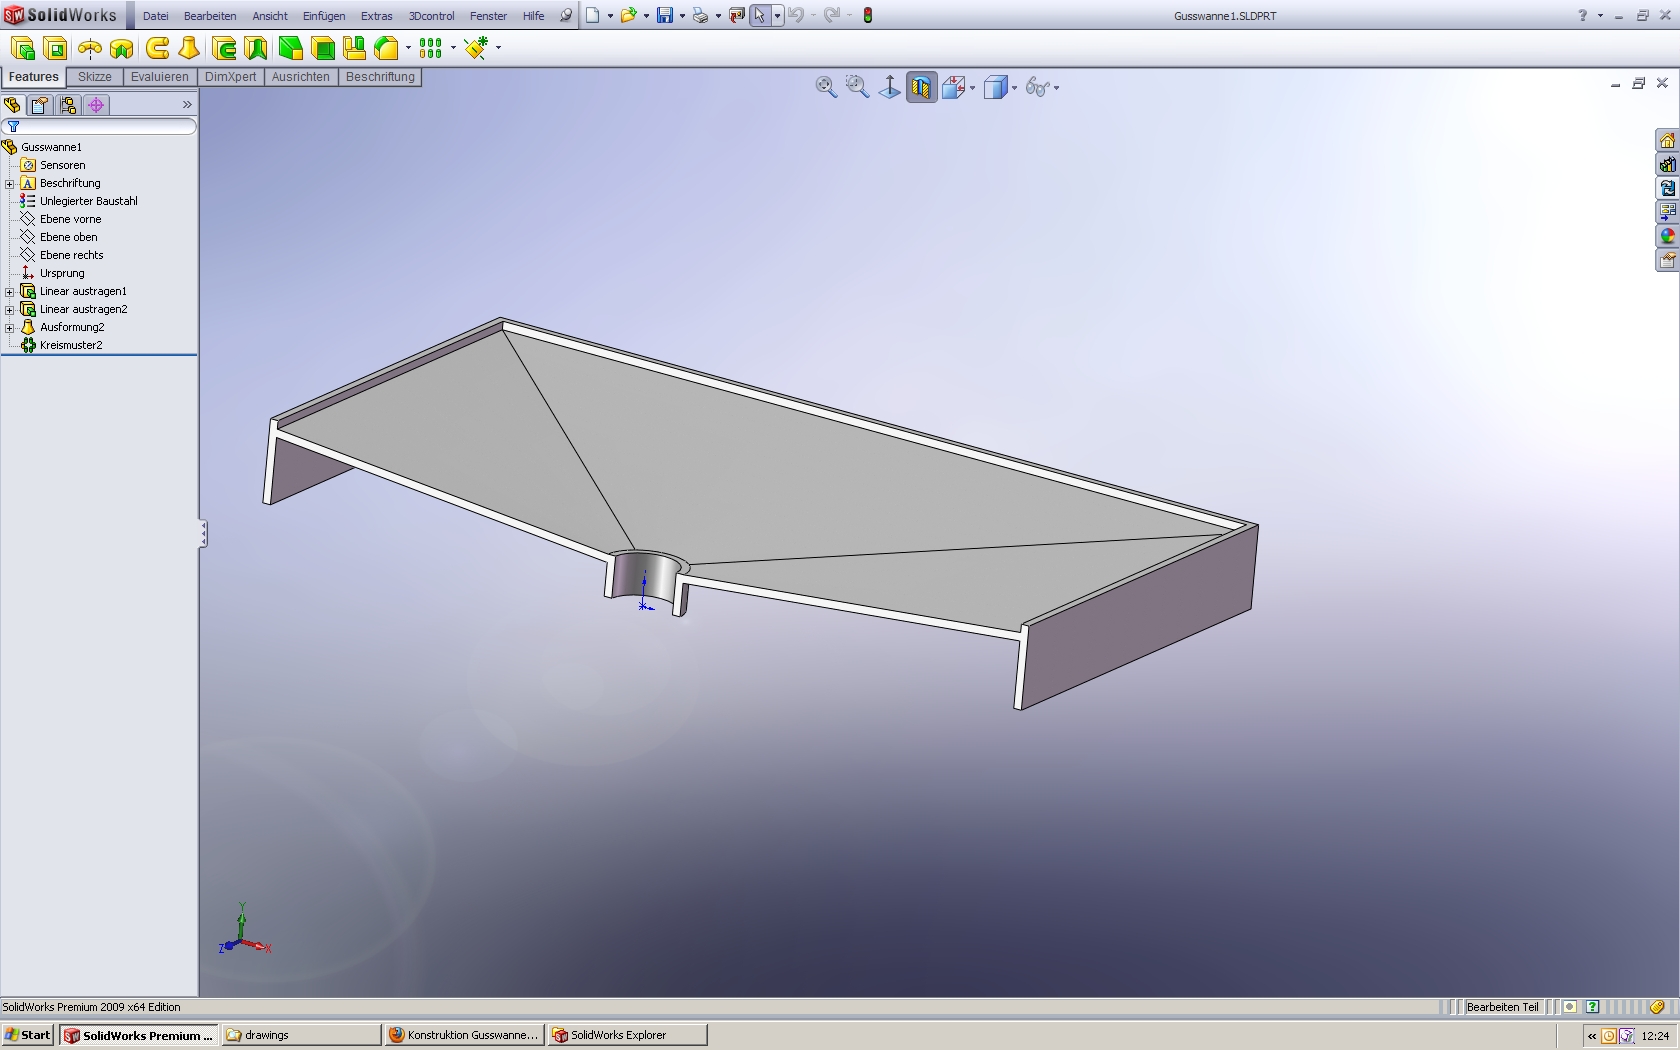This screenshot has height=1050, width=1680.
Task: Choose the Rib tool
Action: (x=354, y=48)
